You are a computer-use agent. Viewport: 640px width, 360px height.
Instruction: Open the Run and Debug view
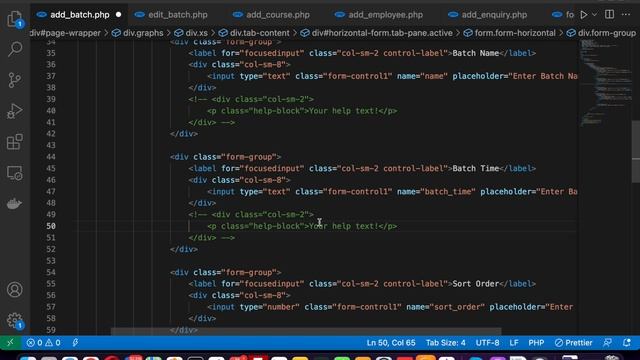15,111
